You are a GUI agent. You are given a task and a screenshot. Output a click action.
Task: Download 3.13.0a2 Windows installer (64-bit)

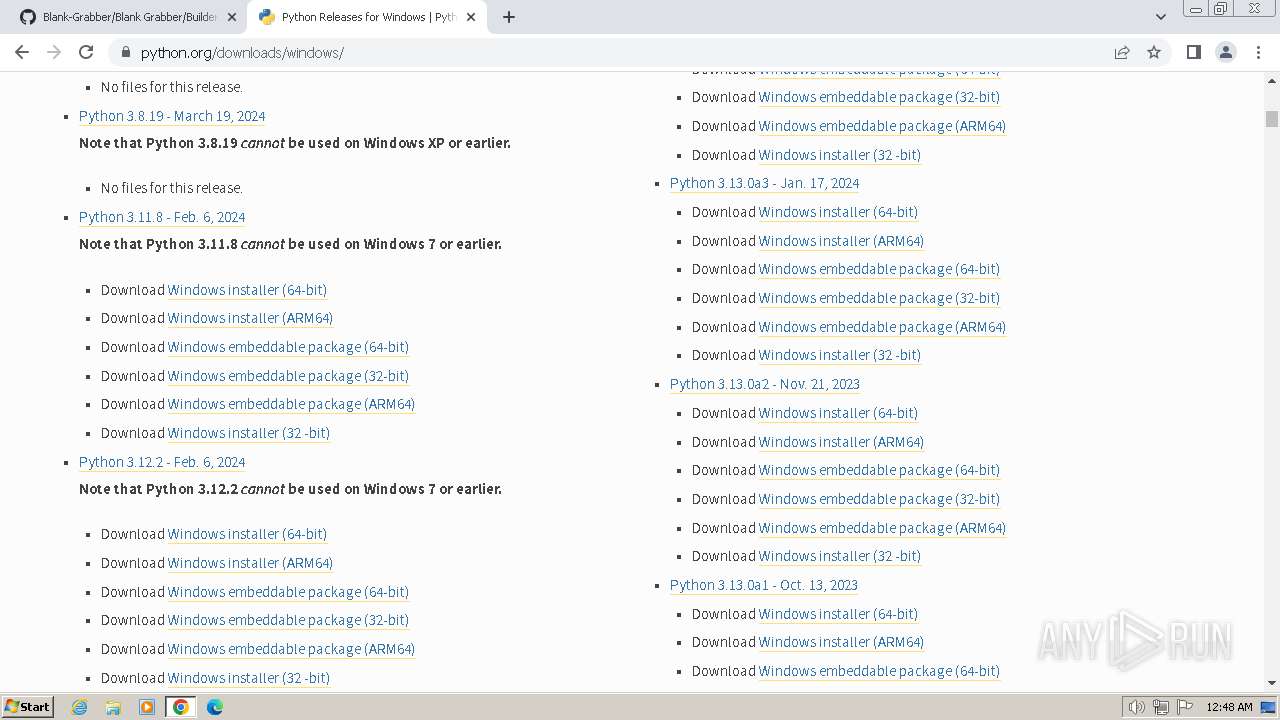tap(838, 413)
